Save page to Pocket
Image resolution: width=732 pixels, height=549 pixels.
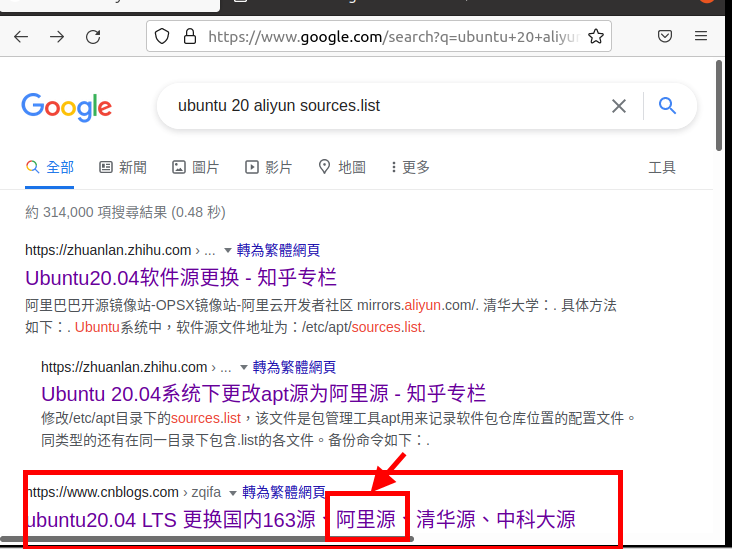pyautogui.click(x=665, y=36)
